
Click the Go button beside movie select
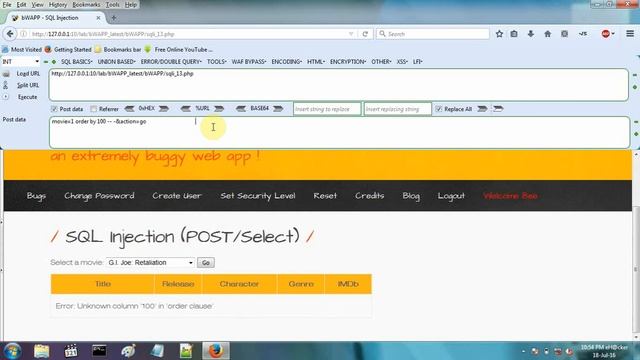tap(206, 262)
